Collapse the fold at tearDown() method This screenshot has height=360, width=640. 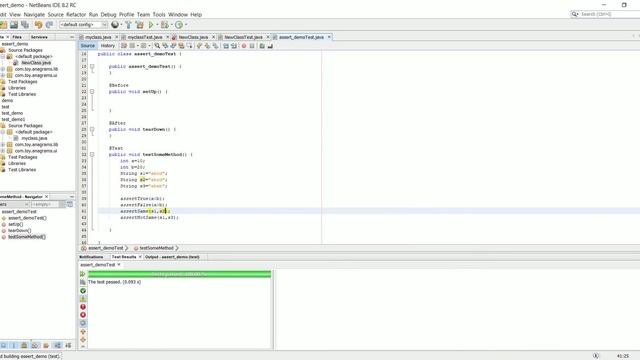click(92, 129)
